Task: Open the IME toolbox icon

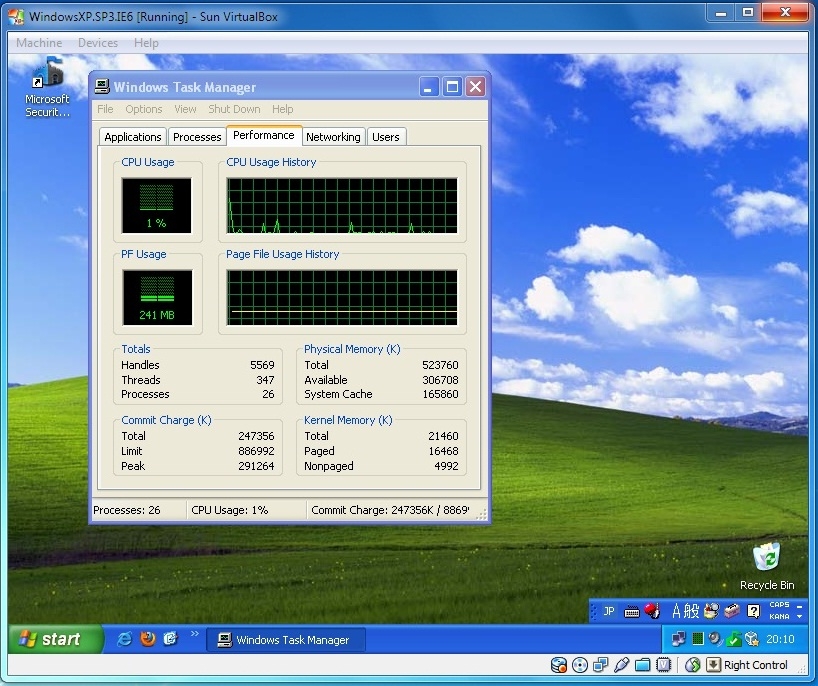Action: coord(731,611)
